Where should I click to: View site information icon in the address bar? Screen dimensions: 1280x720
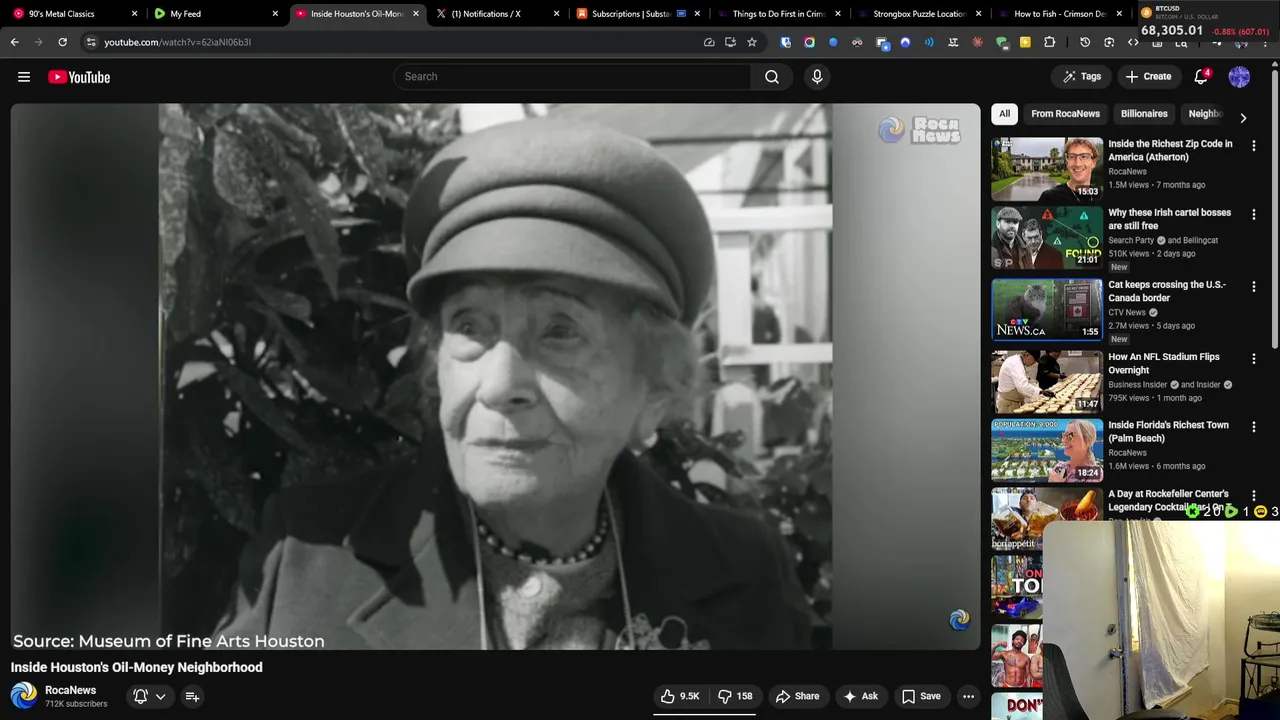tap(91, 42)
